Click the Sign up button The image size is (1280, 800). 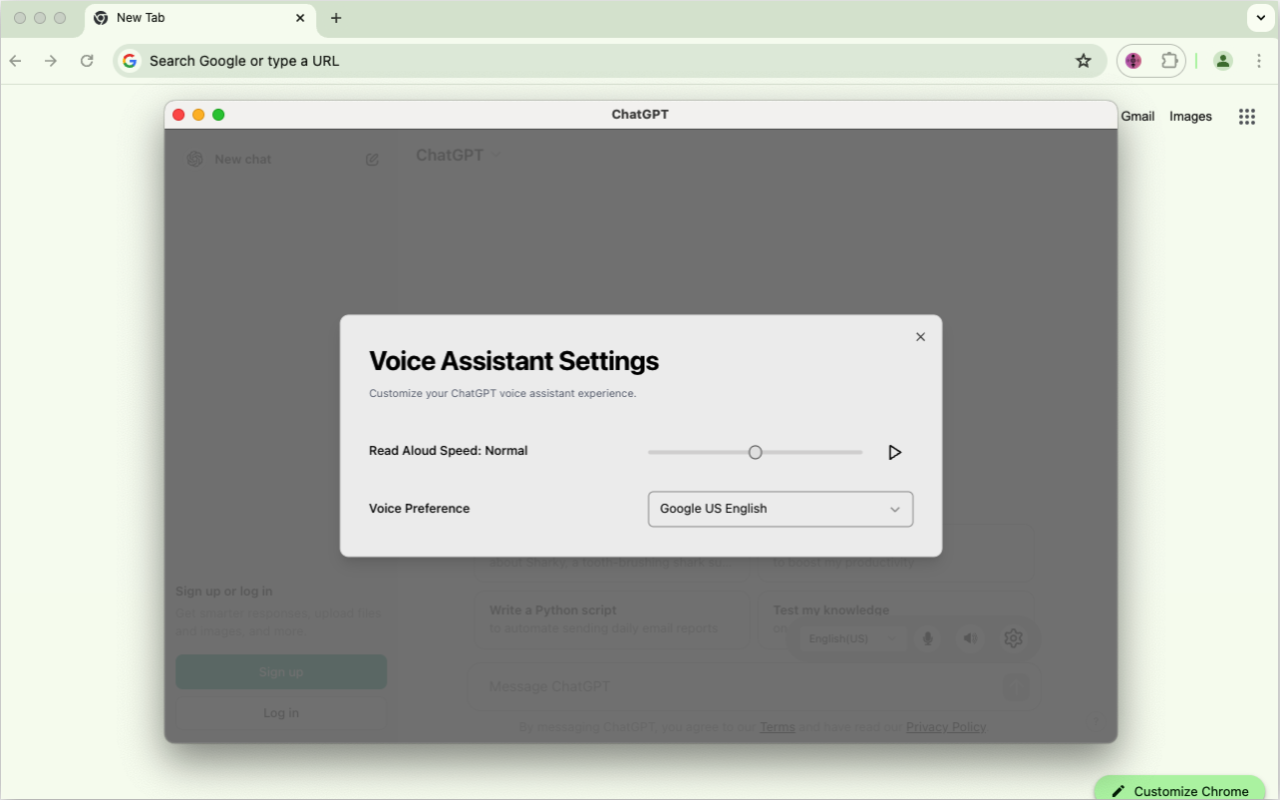pyautogui.click(x=281, y=672)
